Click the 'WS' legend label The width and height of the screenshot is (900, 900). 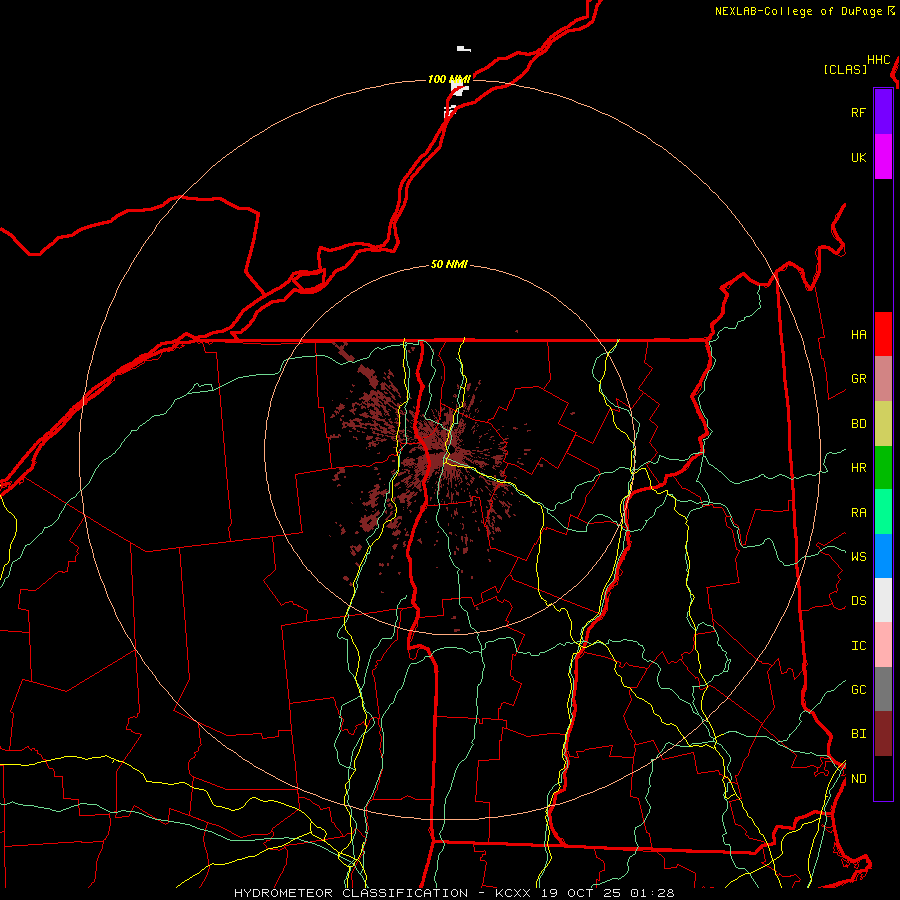(x=858, y=556)
